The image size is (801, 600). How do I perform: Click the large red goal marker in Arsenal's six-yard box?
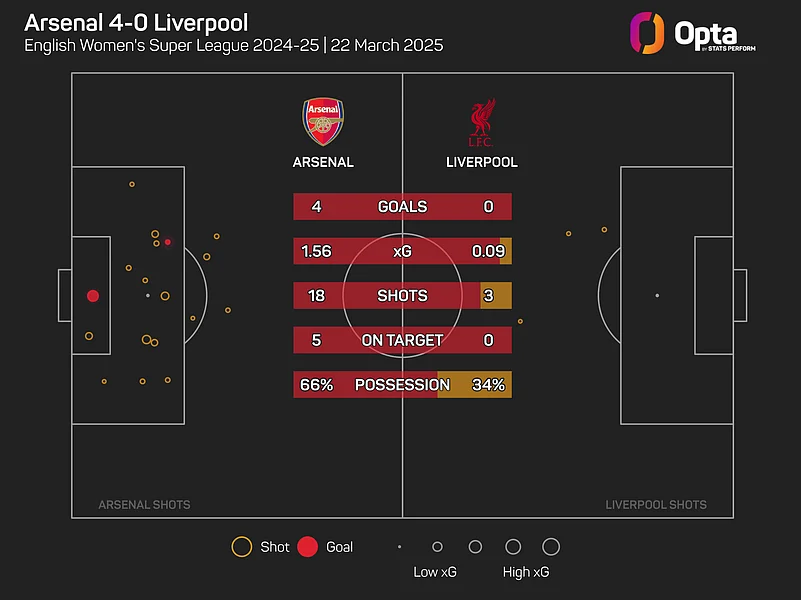93,296
